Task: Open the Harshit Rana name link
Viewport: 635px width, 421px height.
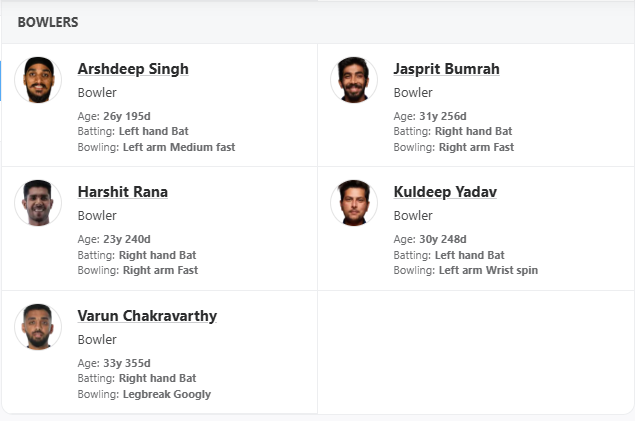Action: click(x=122, y=192)
